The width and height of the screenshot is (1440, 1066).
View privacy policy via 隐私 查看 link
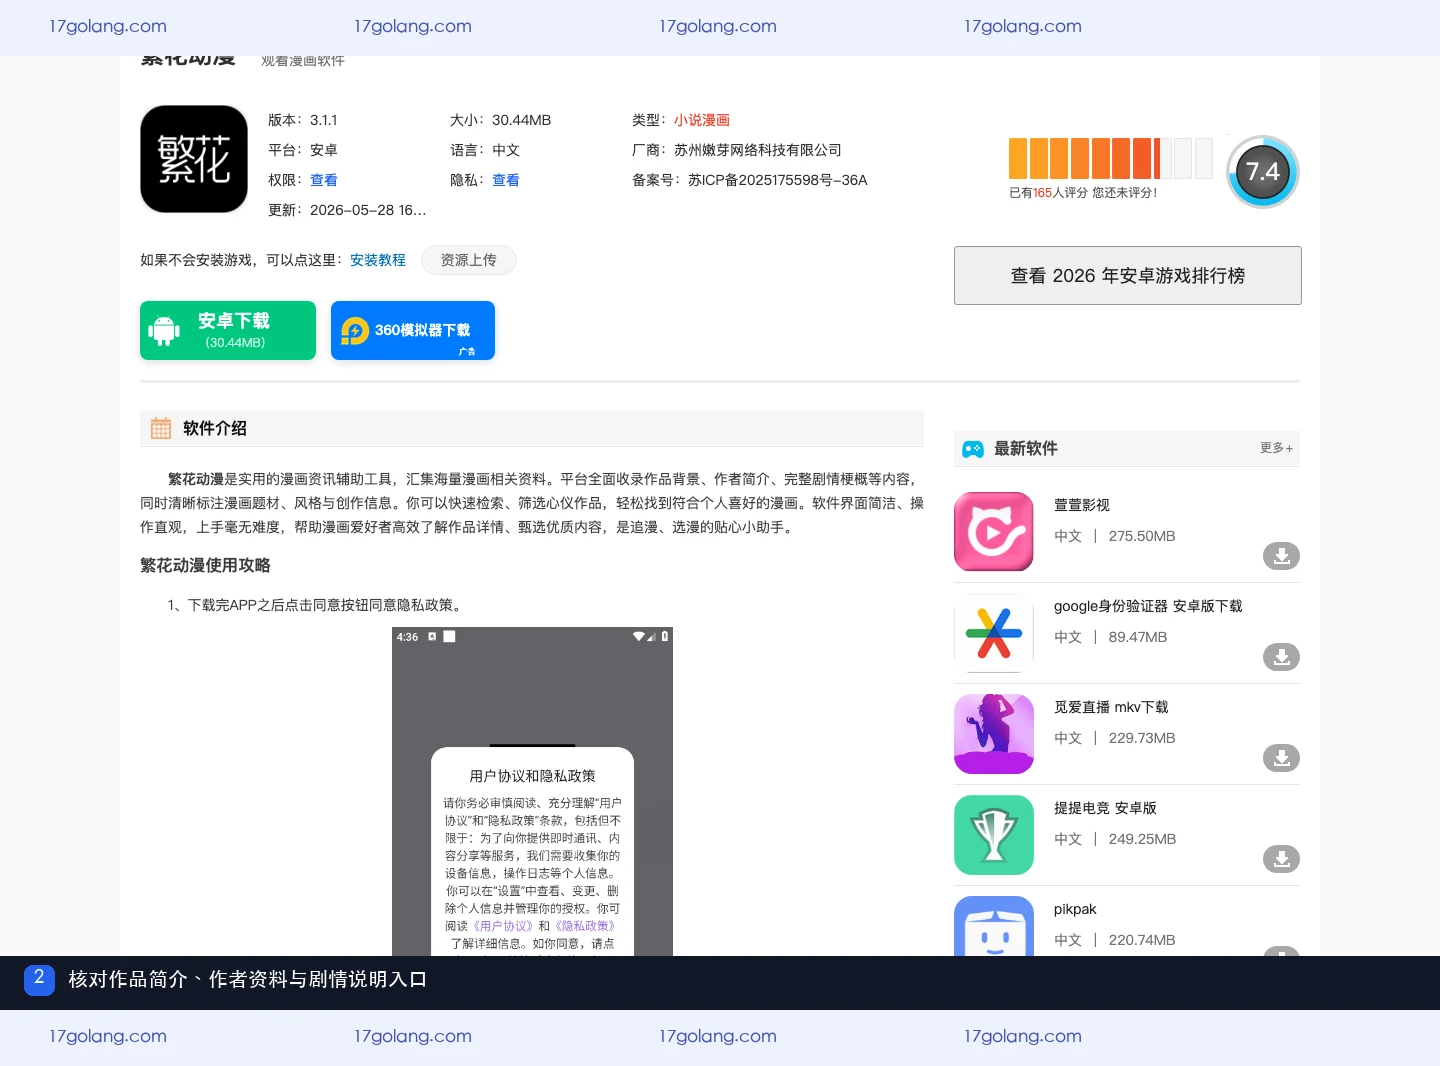pyautogui.click(x=506, y=180)
